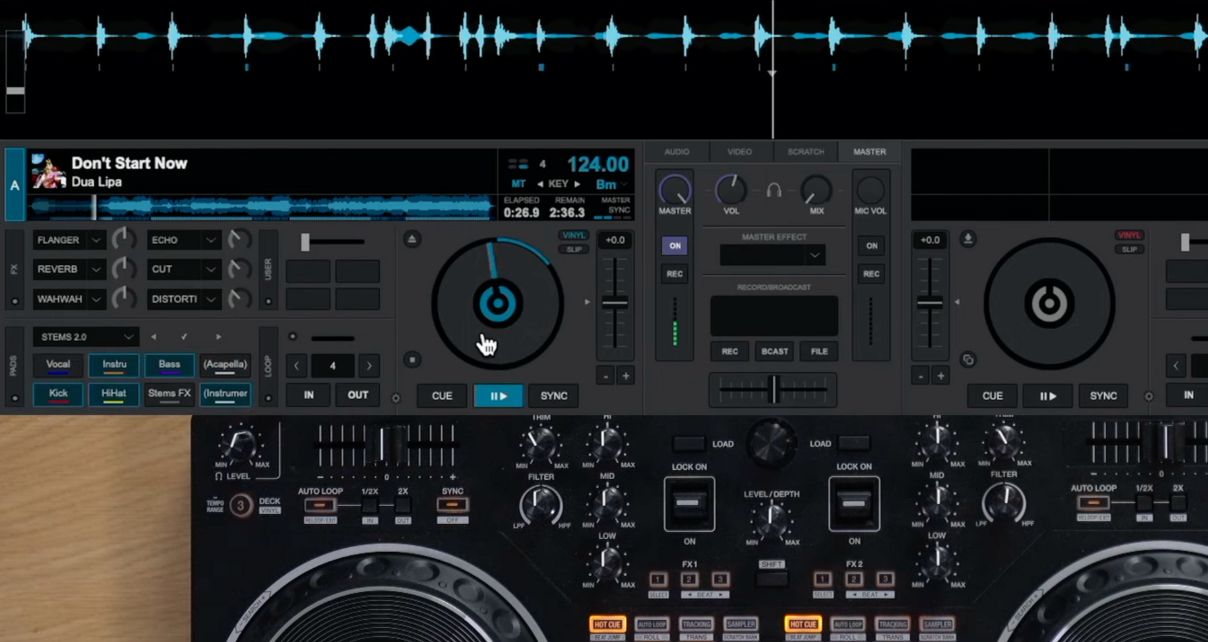1208x642 pixels.
Task: Click the SYNC button on deck A
Action: [554, 396]
